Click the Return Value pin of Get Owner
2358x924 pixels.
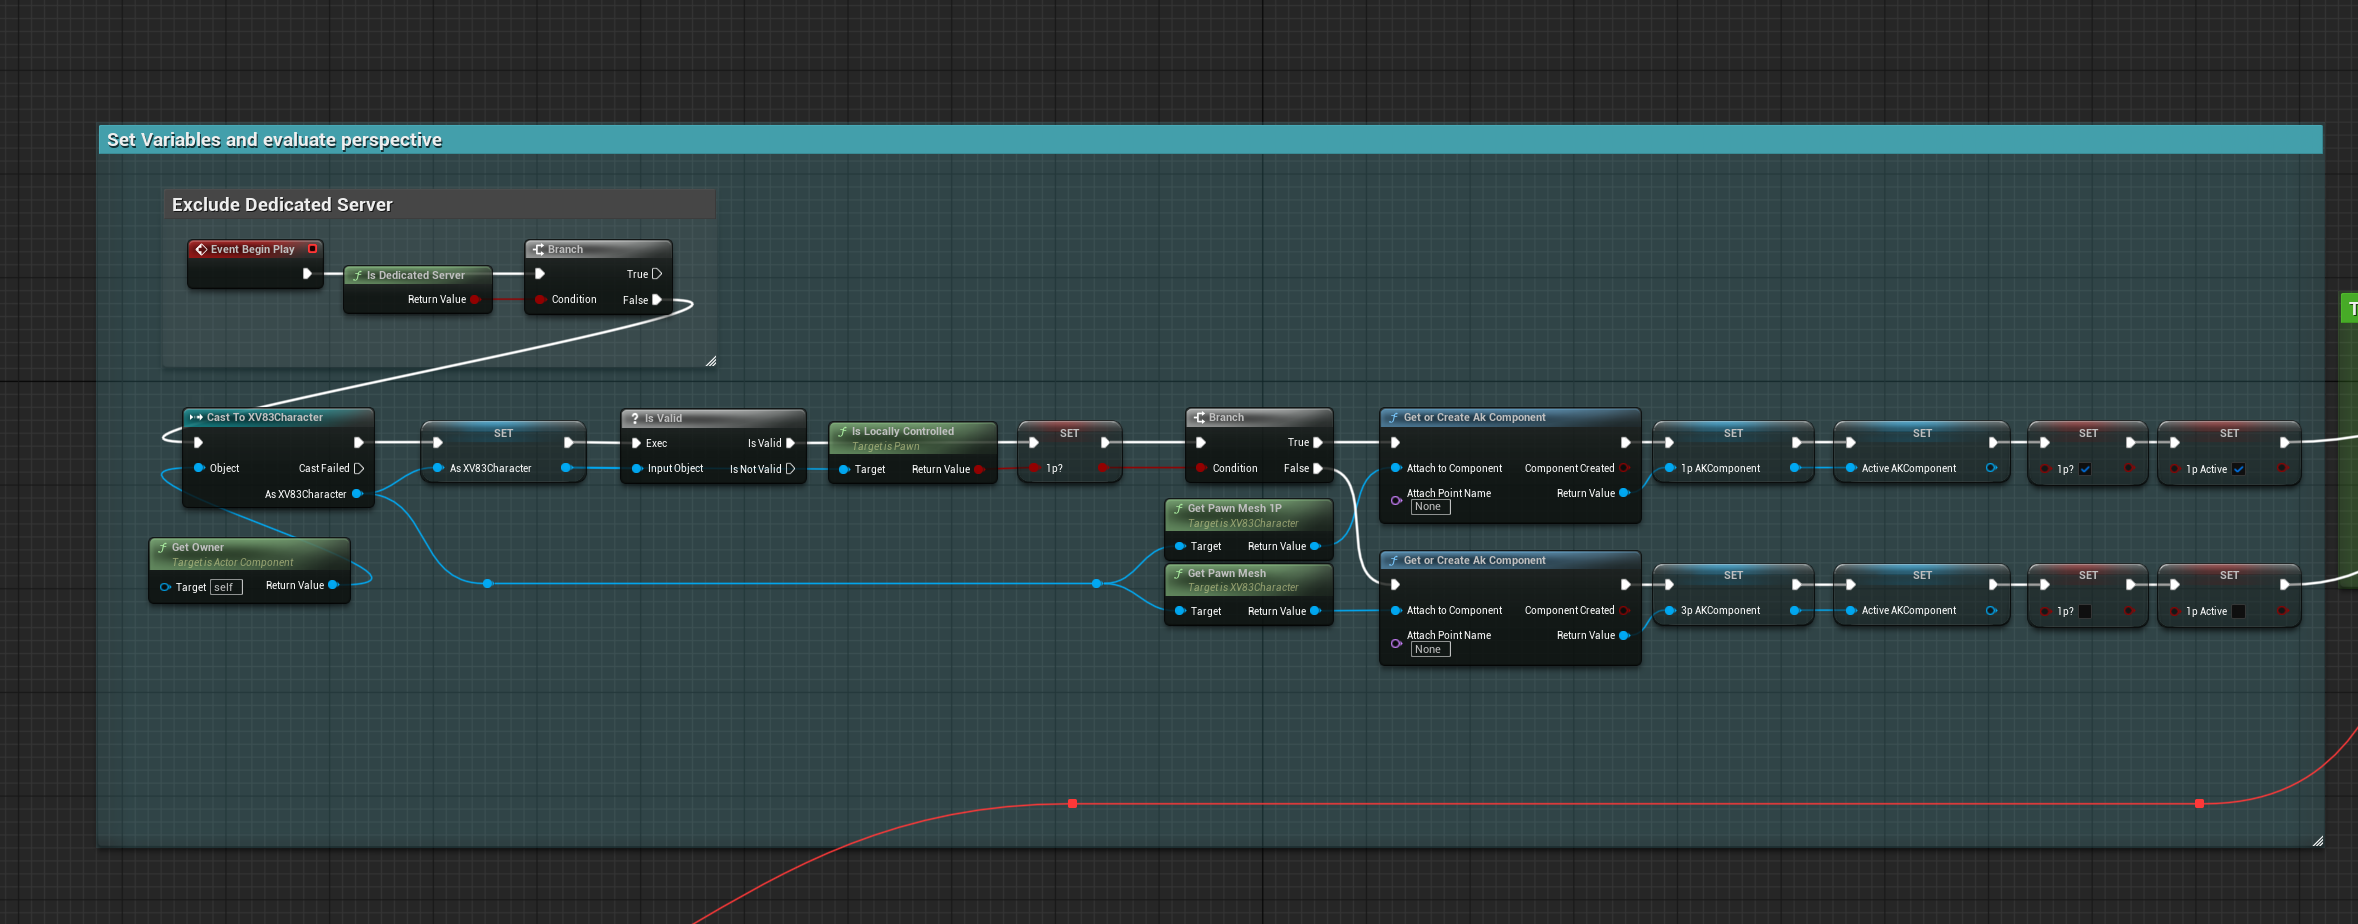[x=333, y=585]
